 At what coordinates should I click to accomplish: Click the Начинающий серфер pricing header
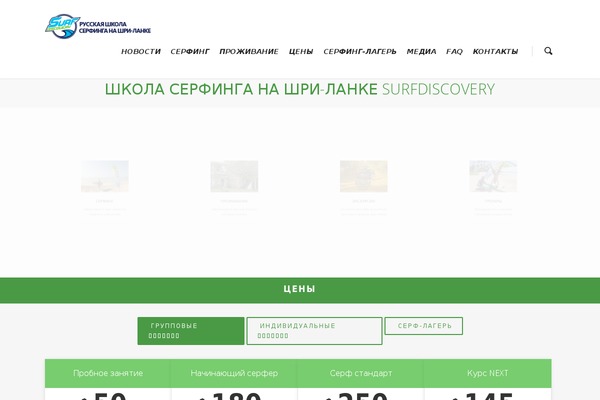click(234, 373)
